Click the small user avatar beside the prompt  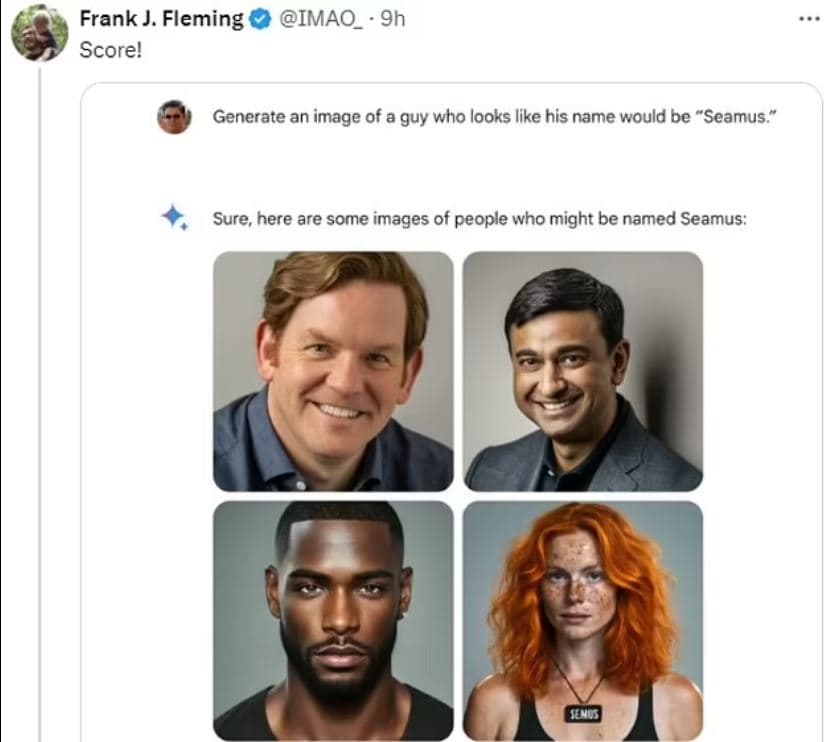tap(174, 117)
